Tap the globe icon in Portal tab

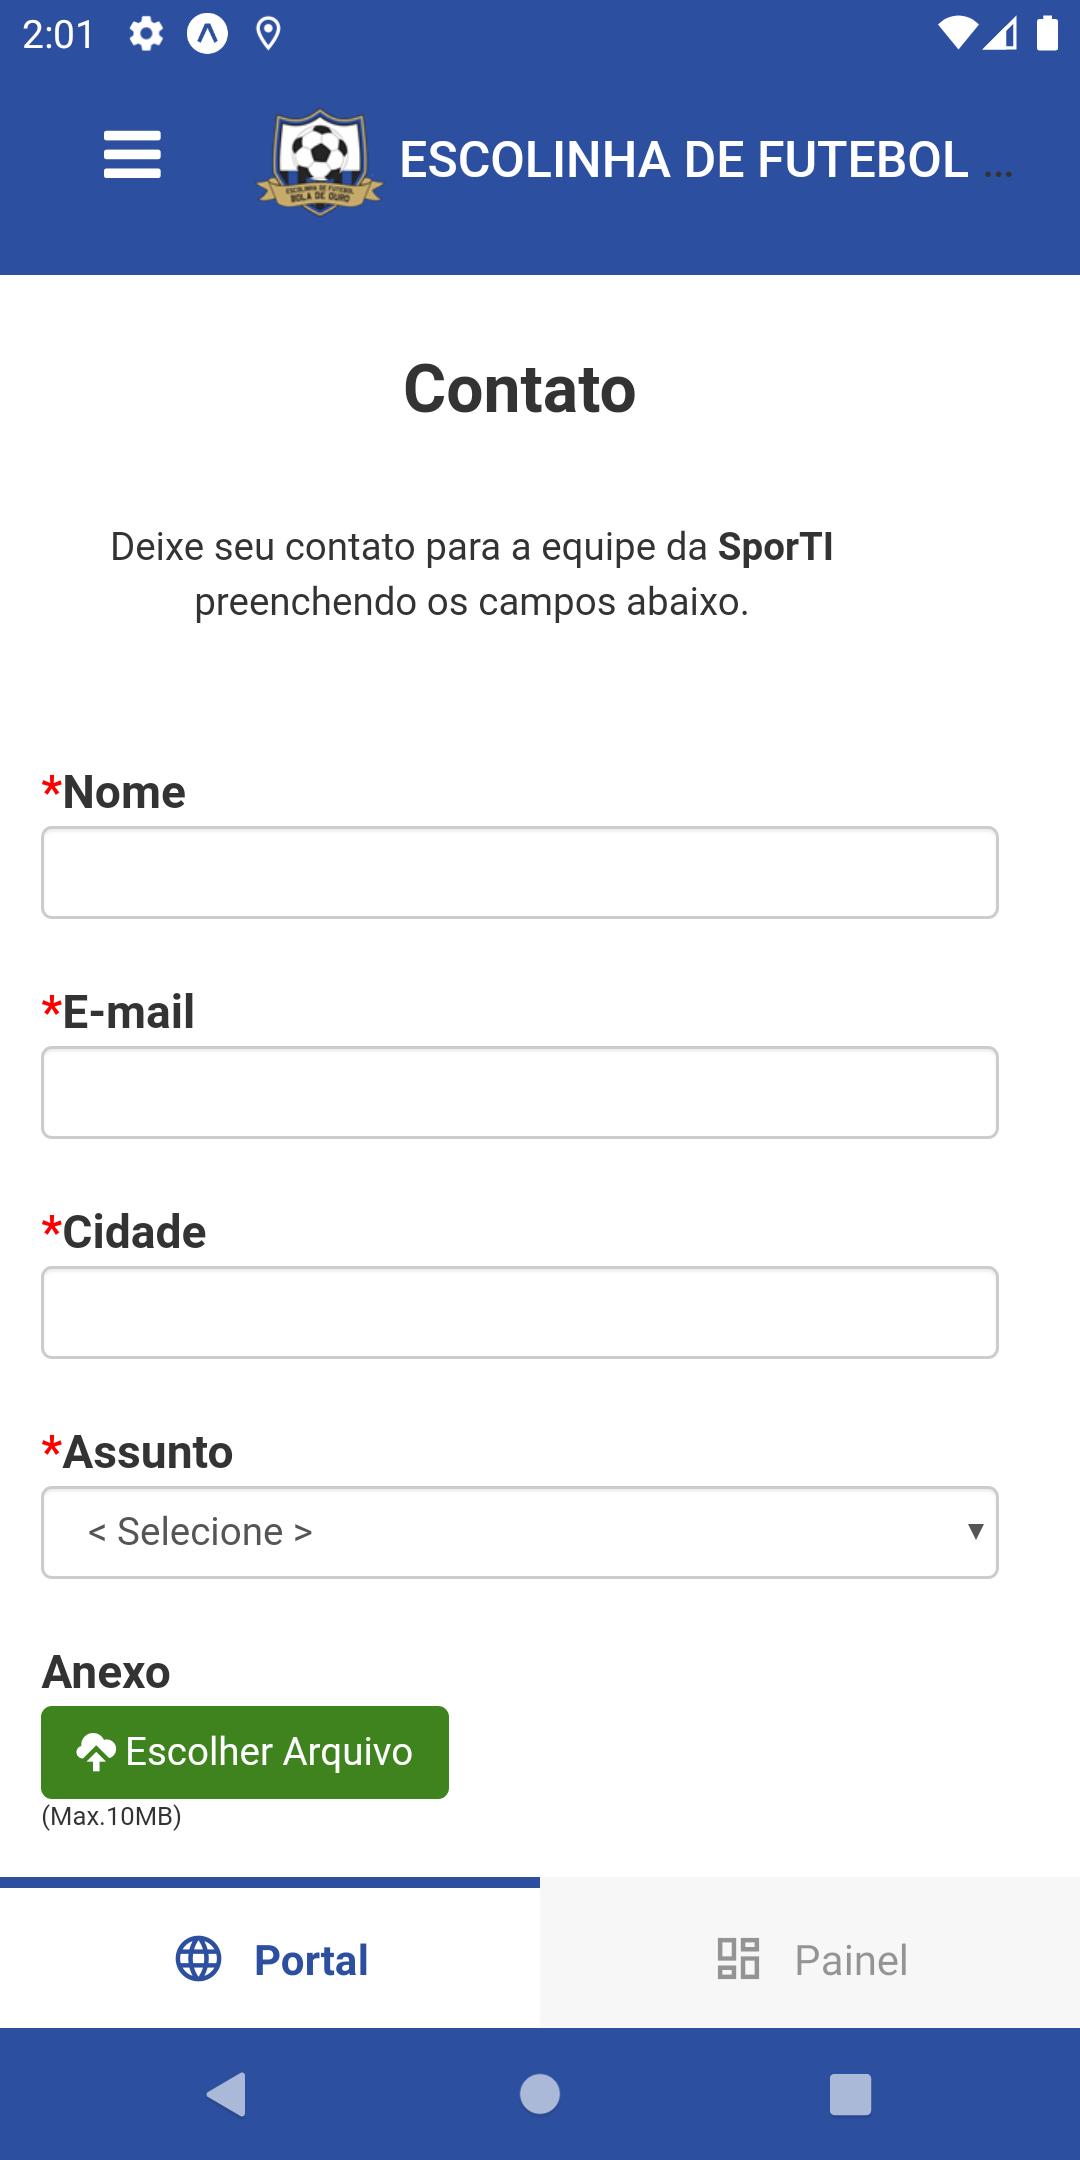pos(198,1959)
